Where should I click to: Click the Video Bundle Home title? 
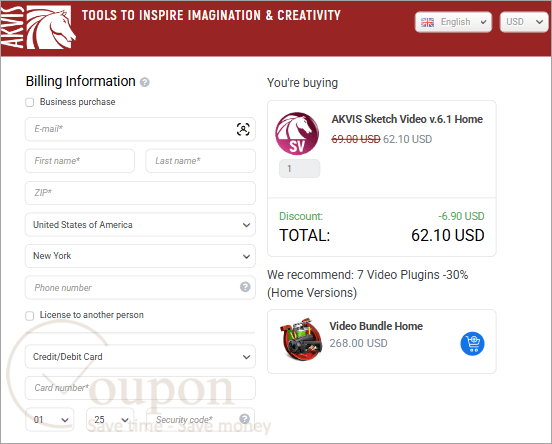tap(376, 326)
